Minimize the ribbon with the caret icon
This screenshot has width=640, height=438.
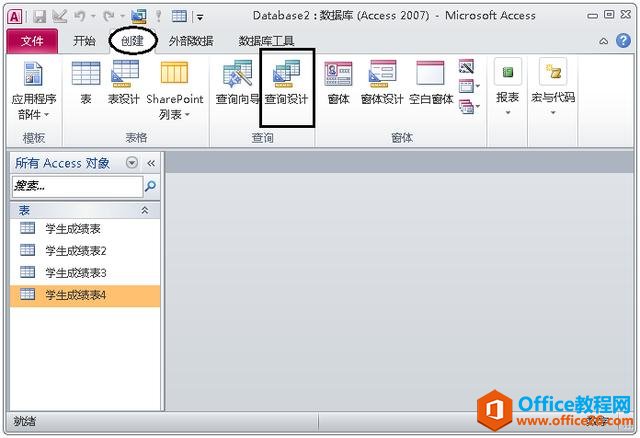pyautogui.click(x=603, y=41)
